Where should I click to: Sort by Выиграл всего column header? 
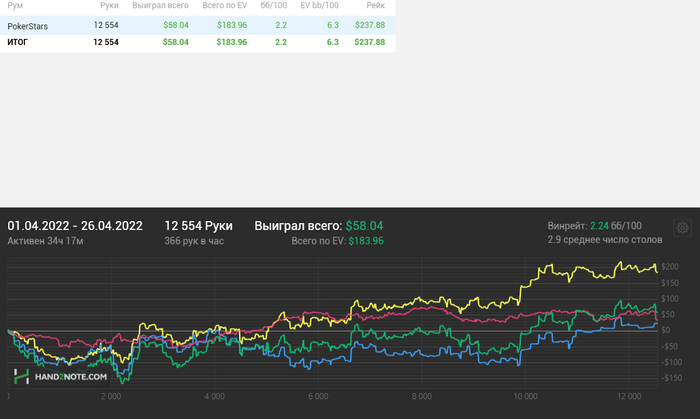pyautogui.click(x=160, y=5)
